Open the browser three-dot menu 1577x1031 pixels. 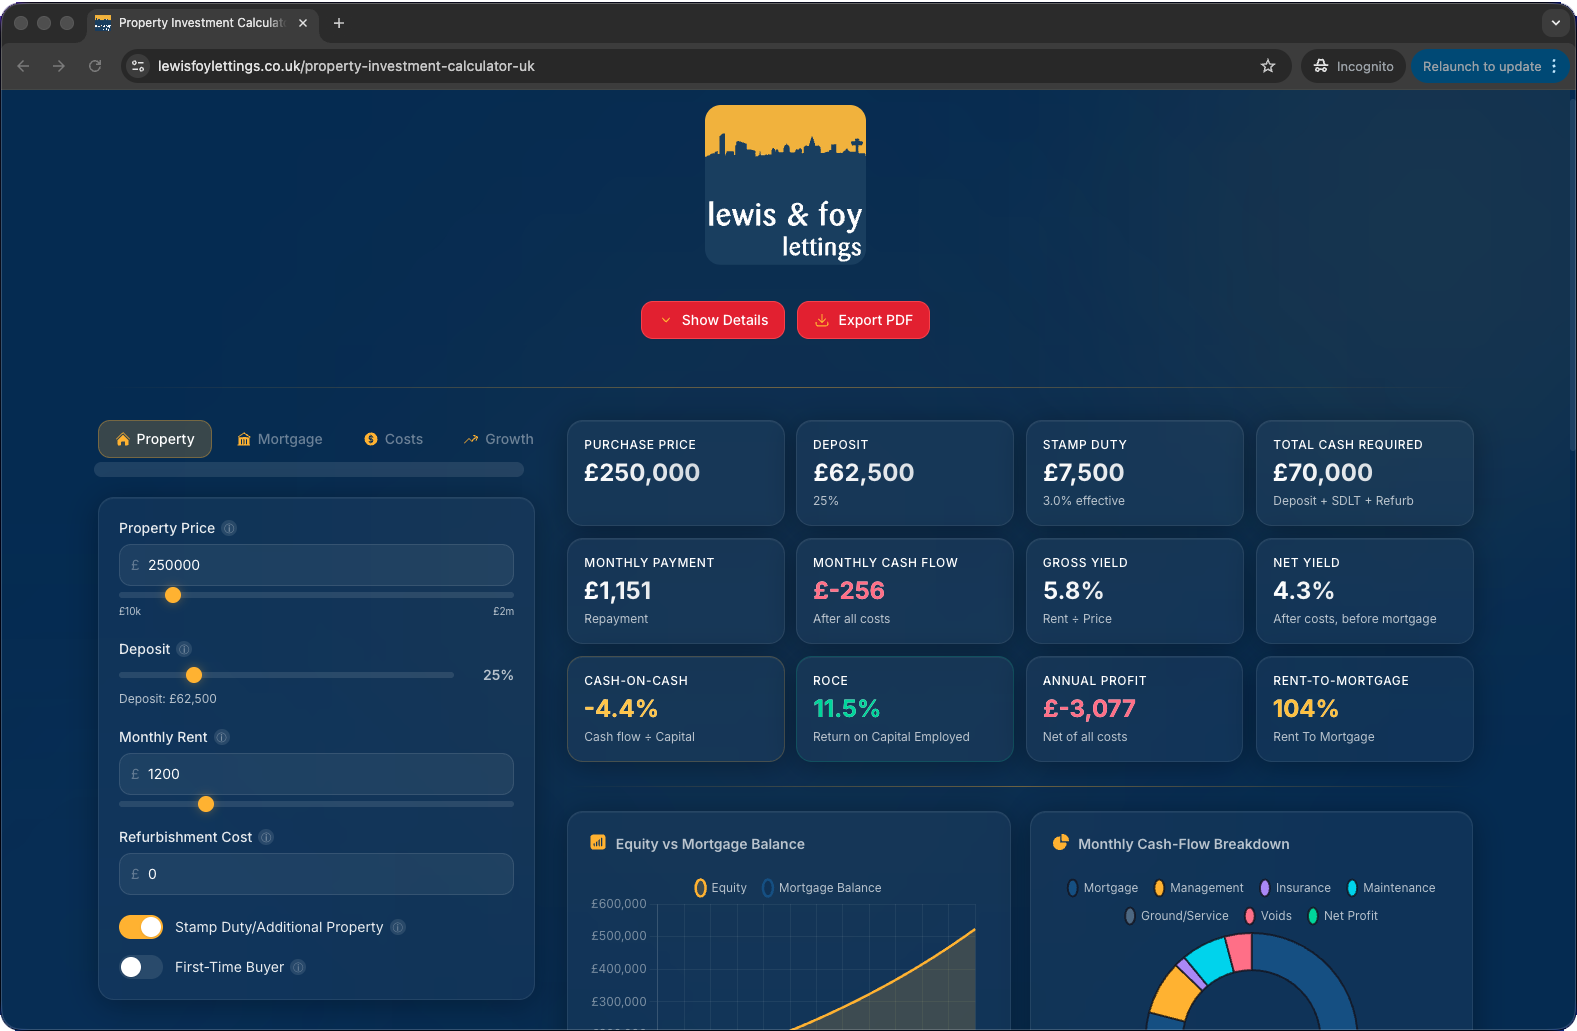point(1554,66)
